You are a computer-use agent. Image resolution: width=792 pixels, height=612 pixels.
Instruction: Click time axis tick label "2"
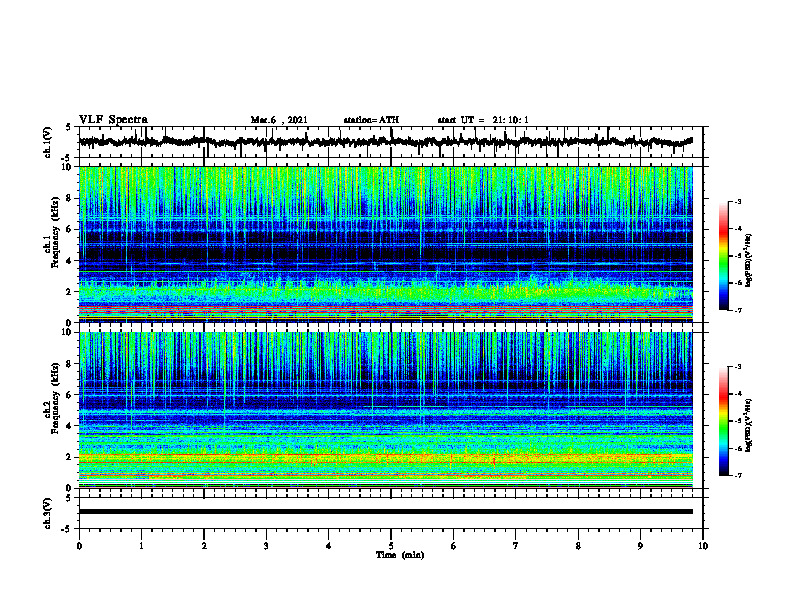point(204,546)
